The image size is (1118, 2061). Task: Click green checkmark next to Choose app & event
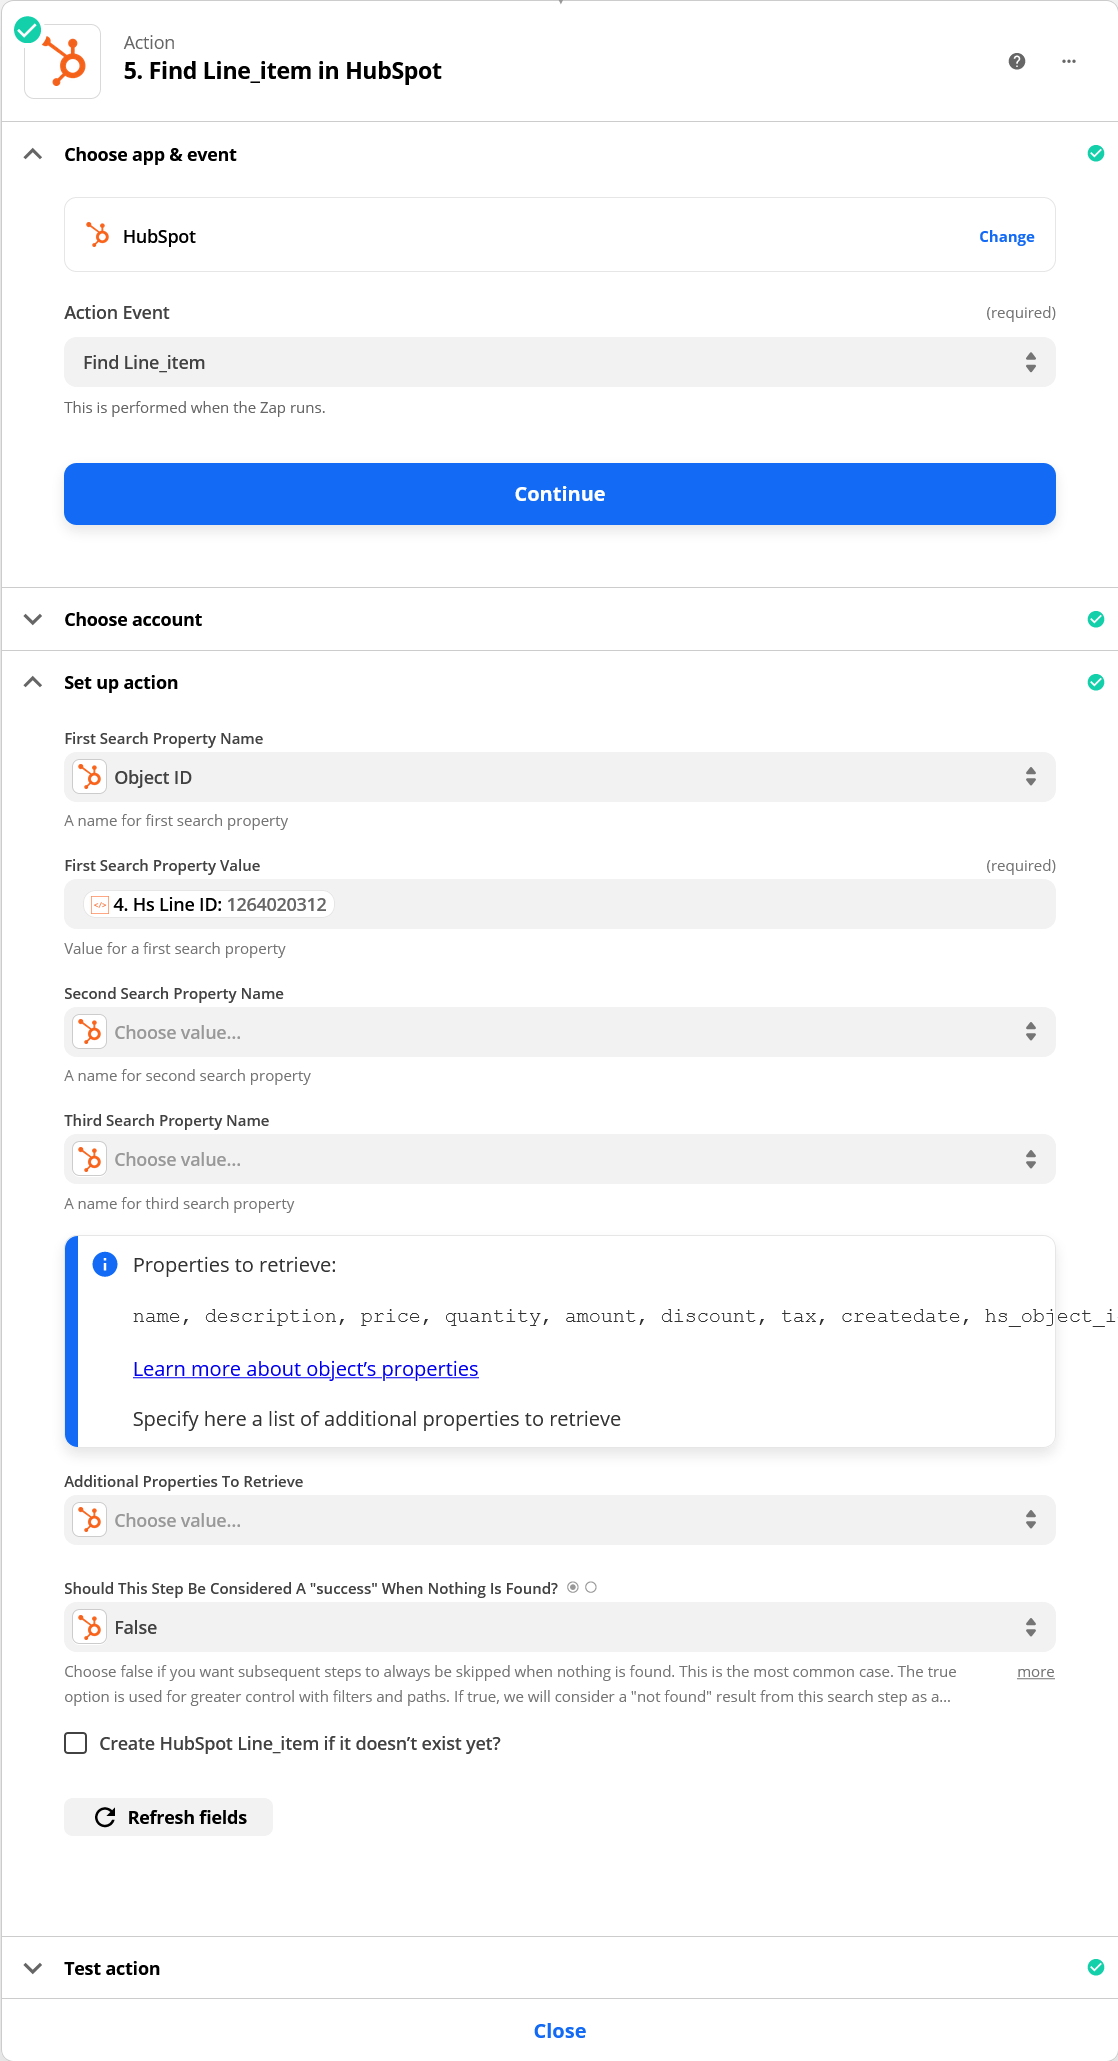click(1096, 154)
